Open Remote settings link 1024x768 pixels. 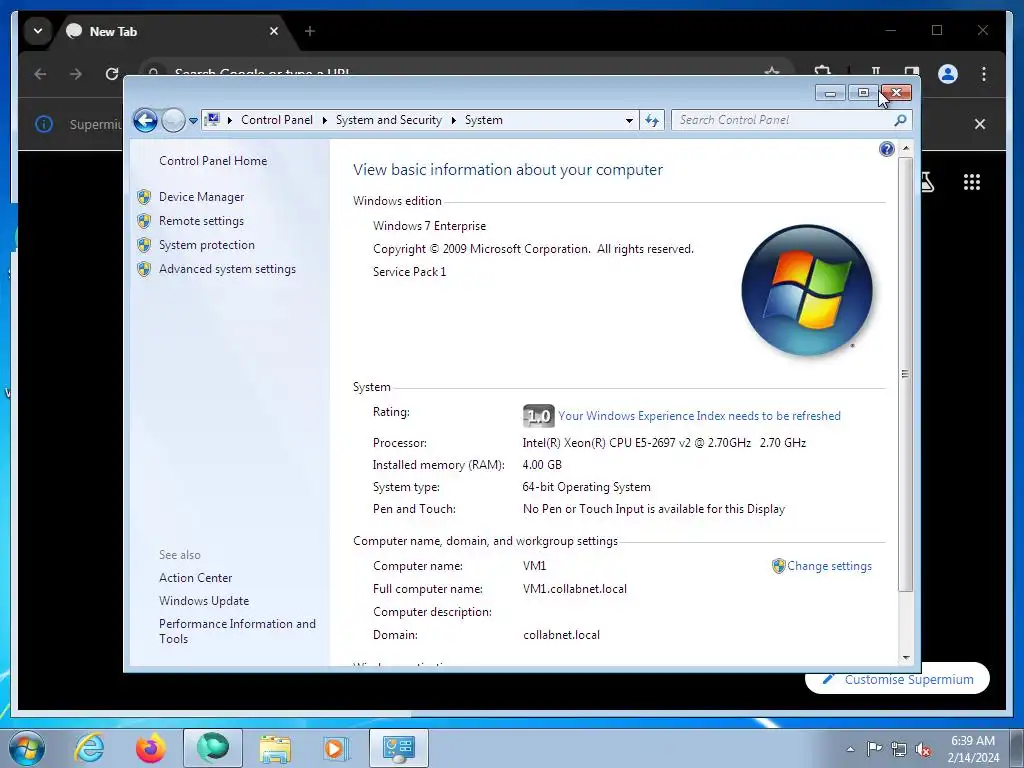pos(201,221)
